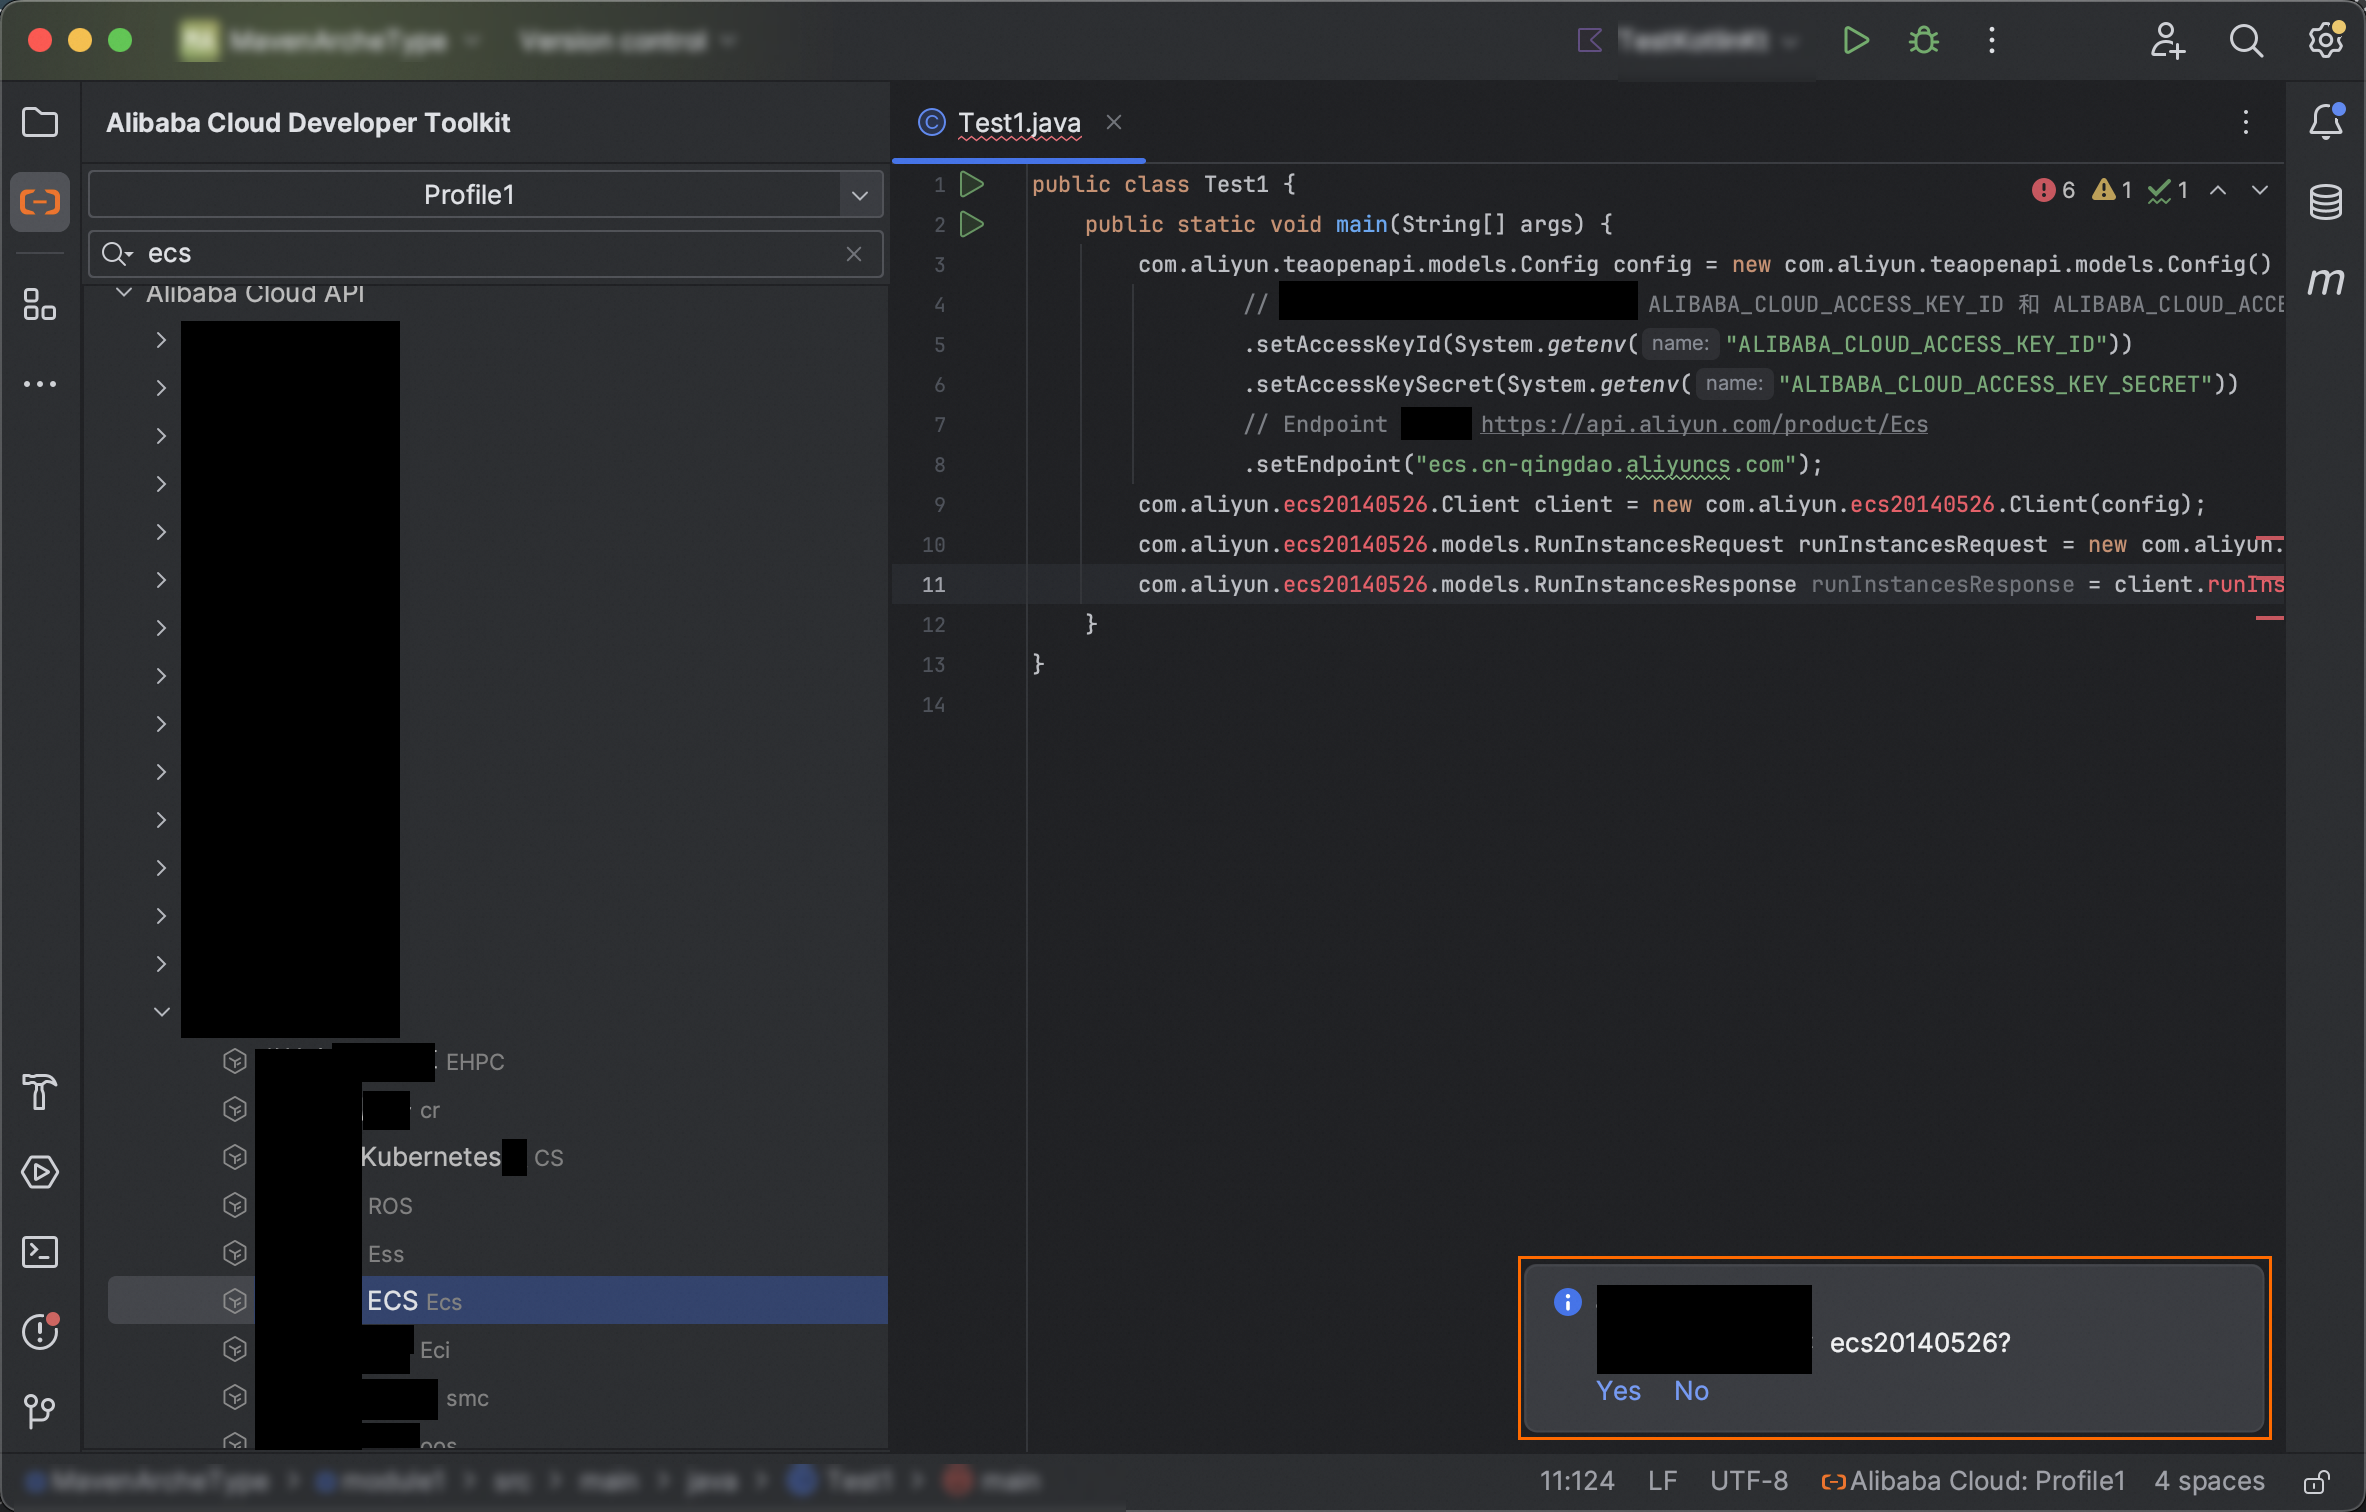This screenshot has height=1512, width=2366.
Task: Select the Eci product row
Action: point(497,1350)
